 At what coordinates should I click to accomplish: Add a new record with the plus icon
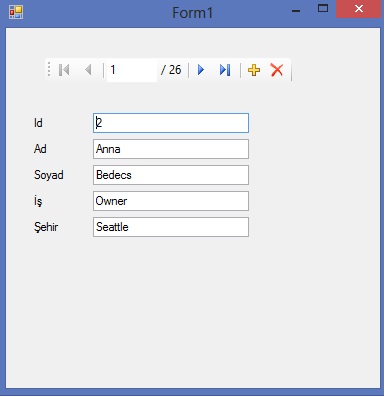tap(254, 70)
